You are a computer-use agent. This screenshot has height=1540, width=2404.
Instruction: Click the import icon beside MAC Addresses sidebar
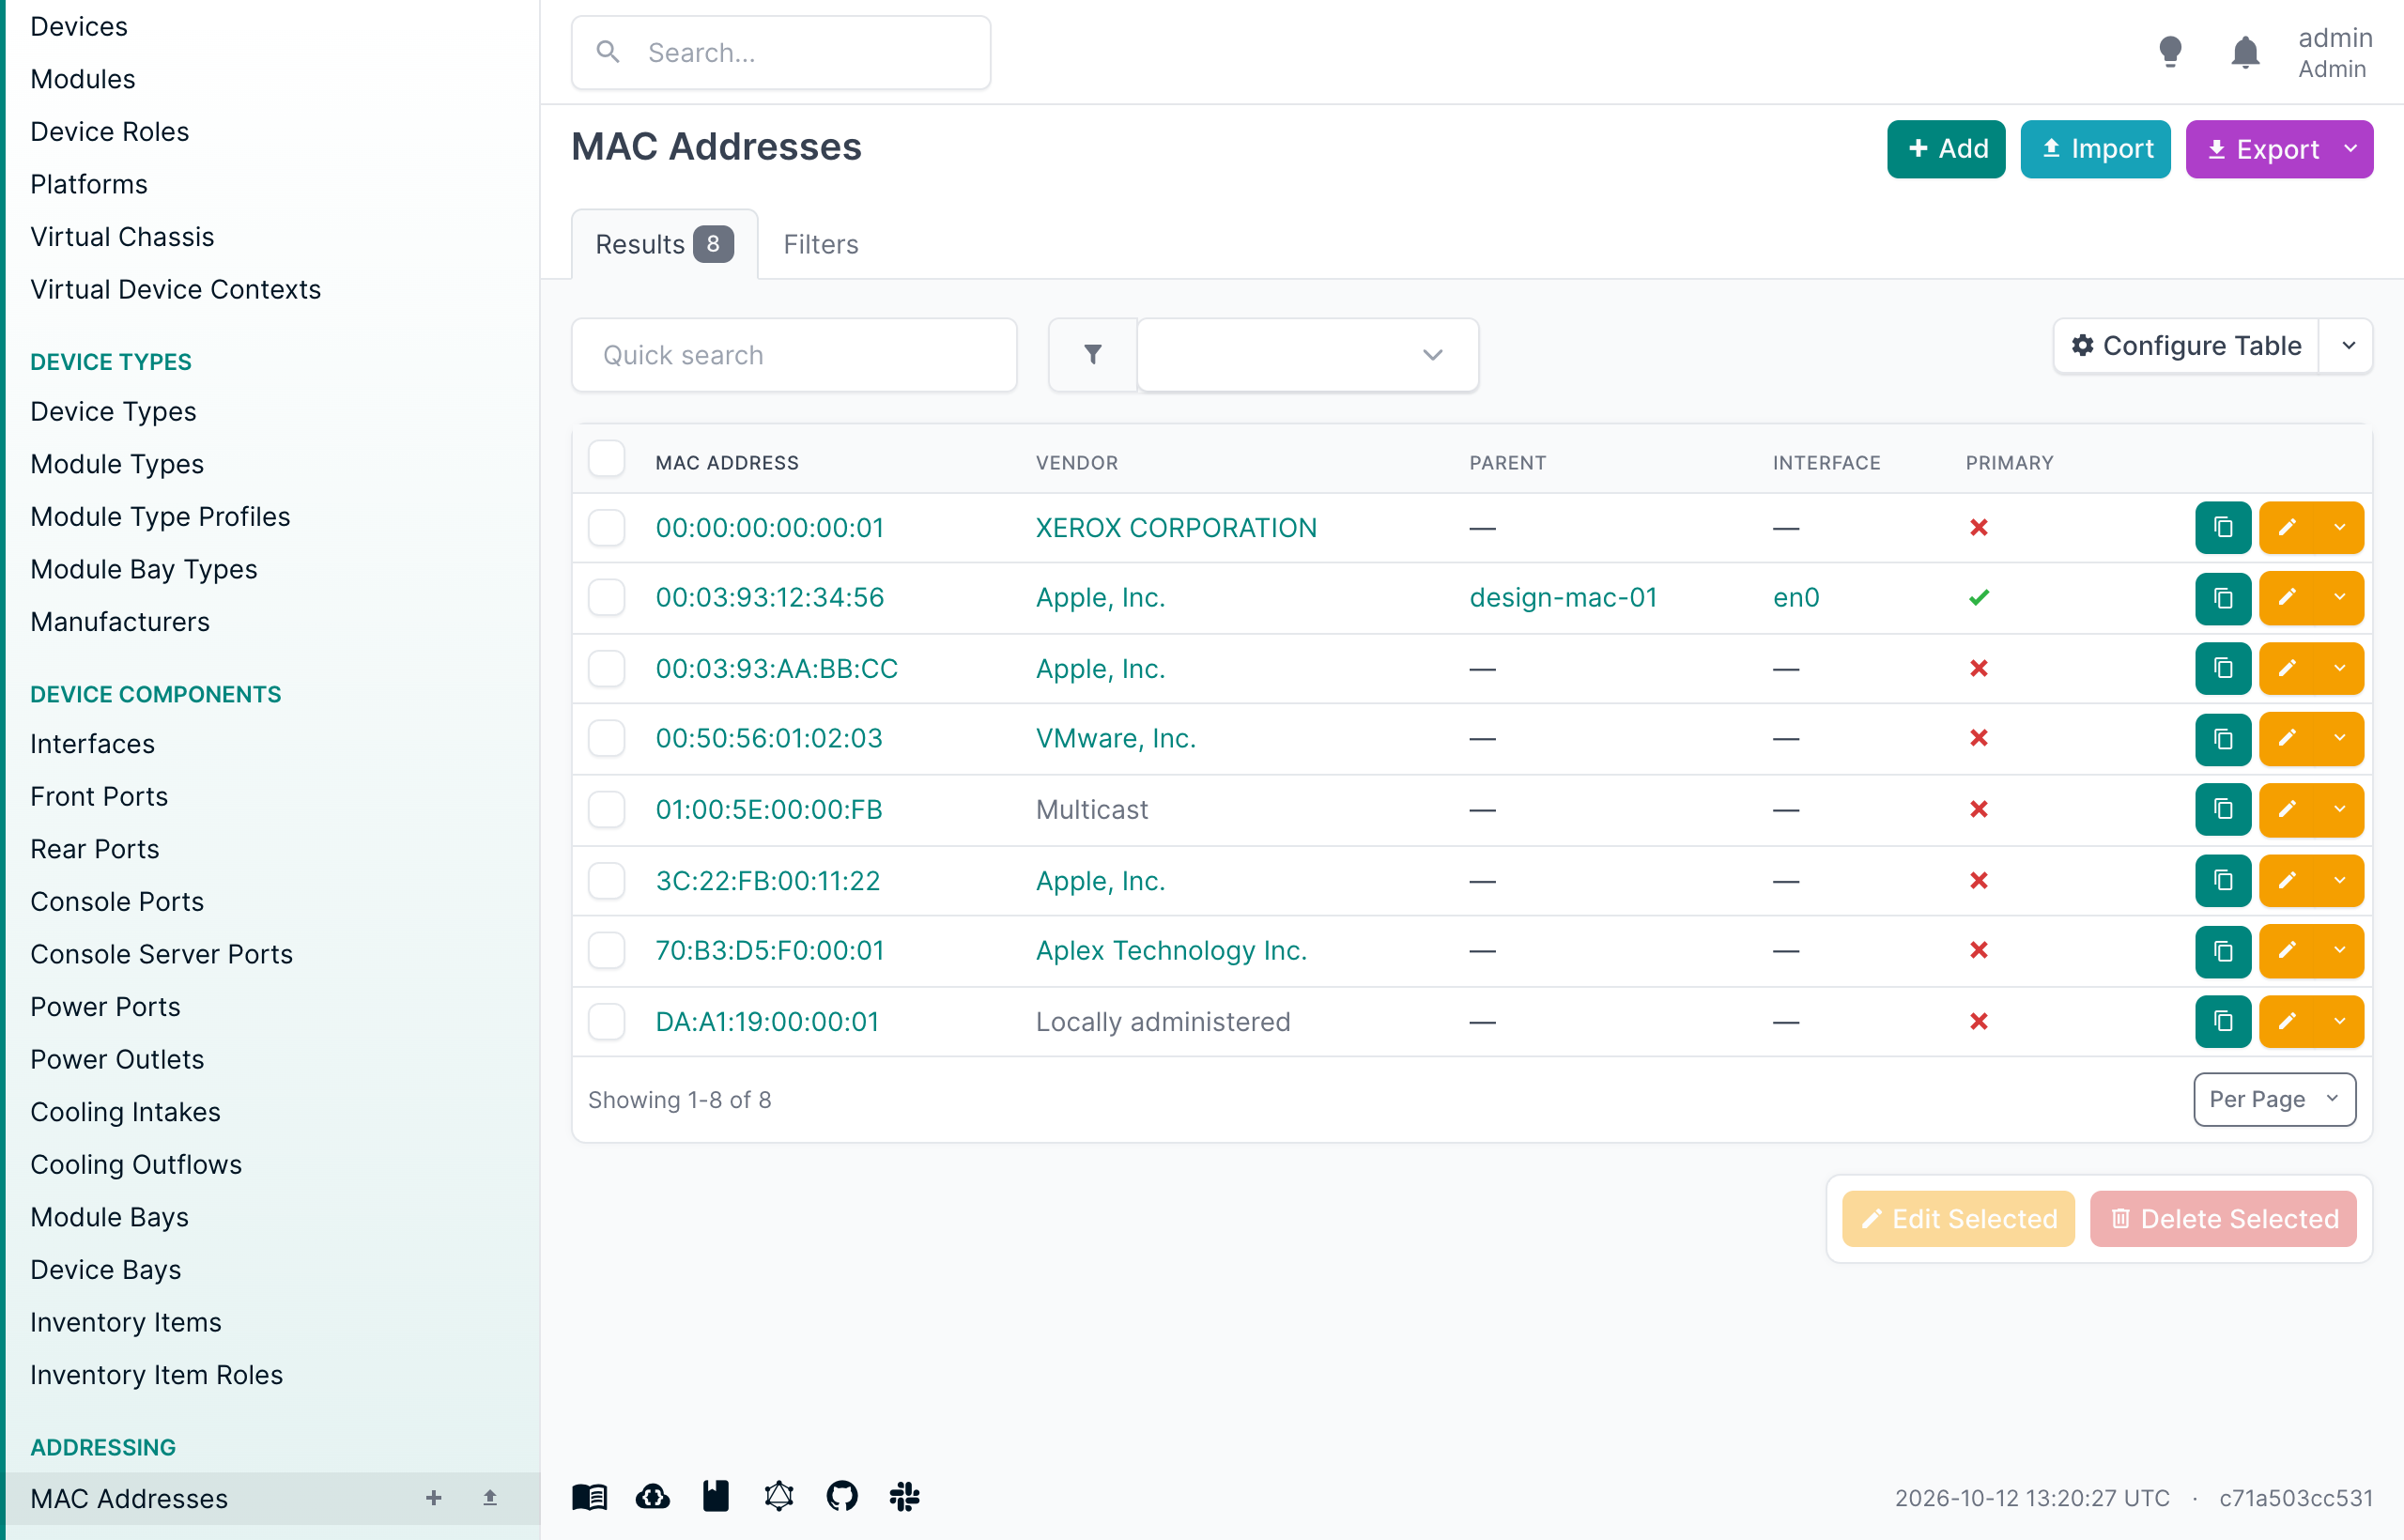point(490,1498)
